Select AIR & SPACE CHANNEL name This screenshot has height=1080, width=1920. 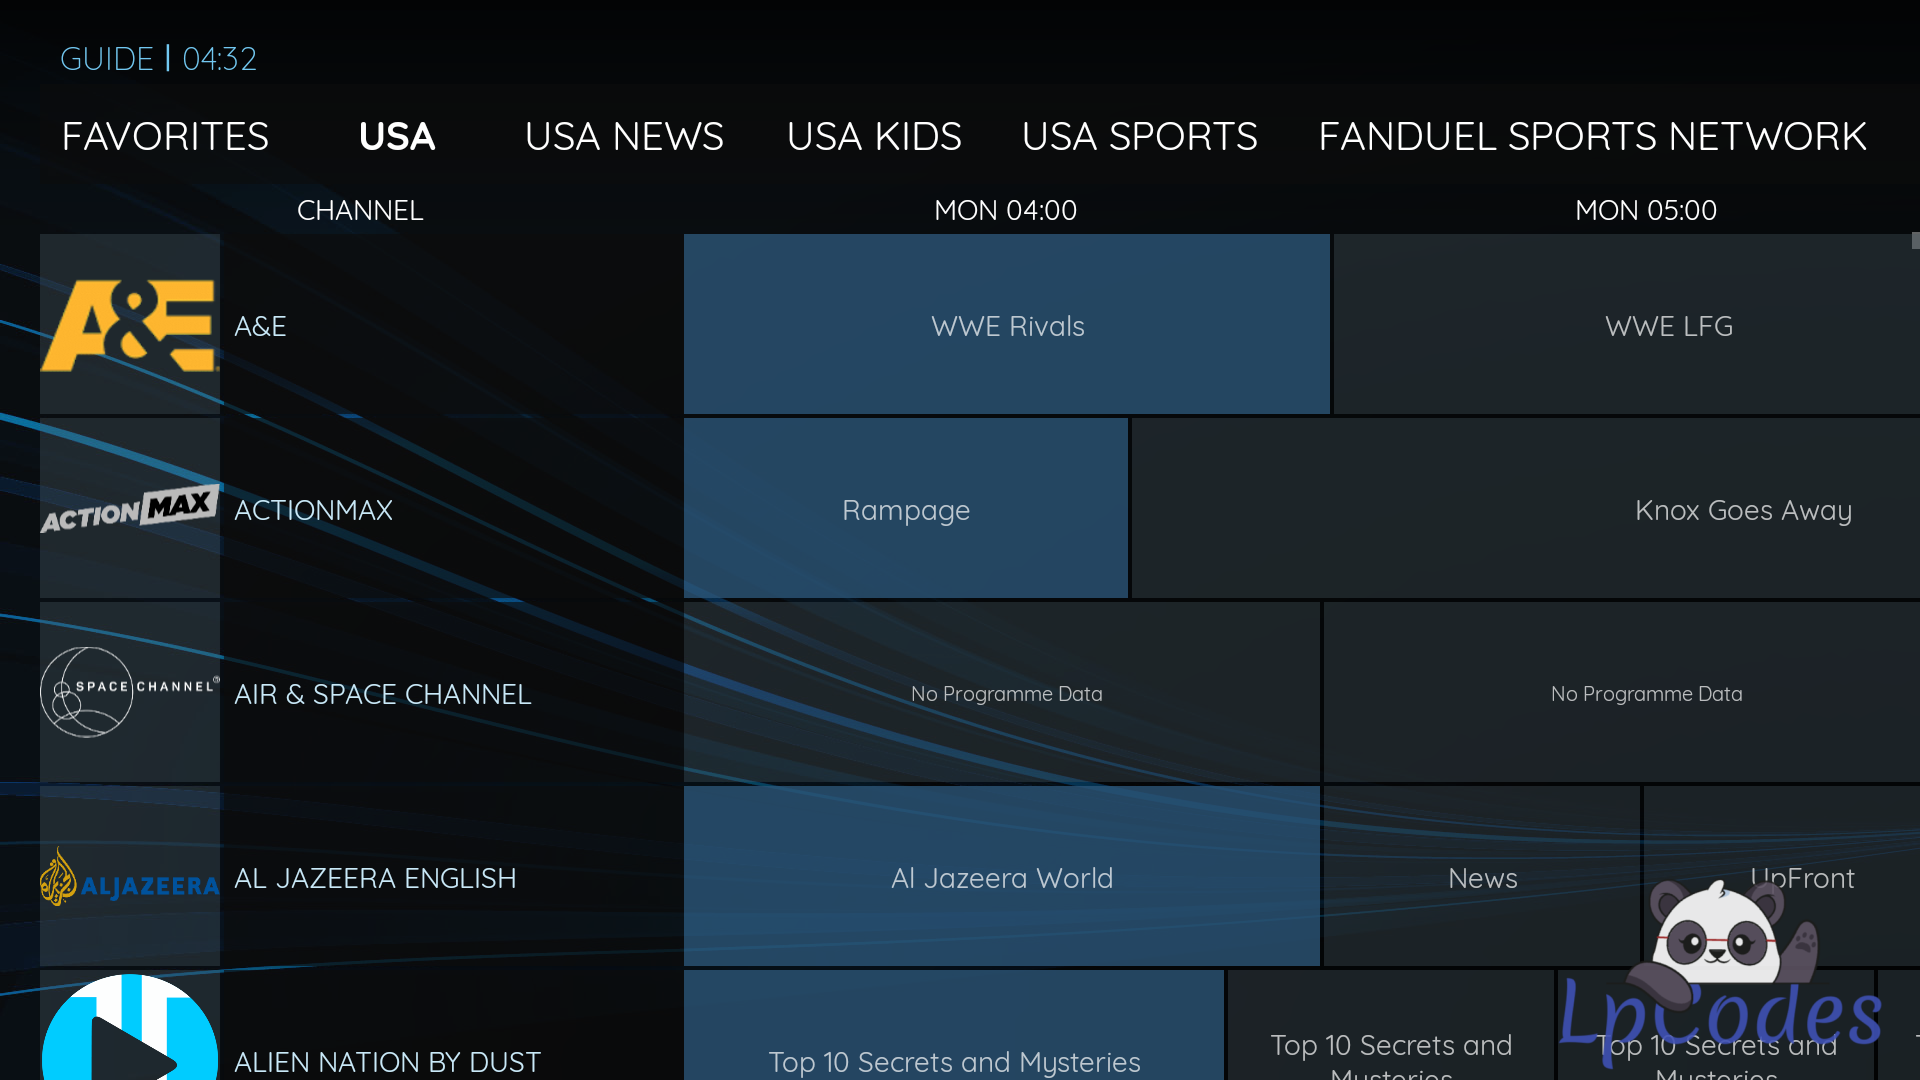point(383,694)
